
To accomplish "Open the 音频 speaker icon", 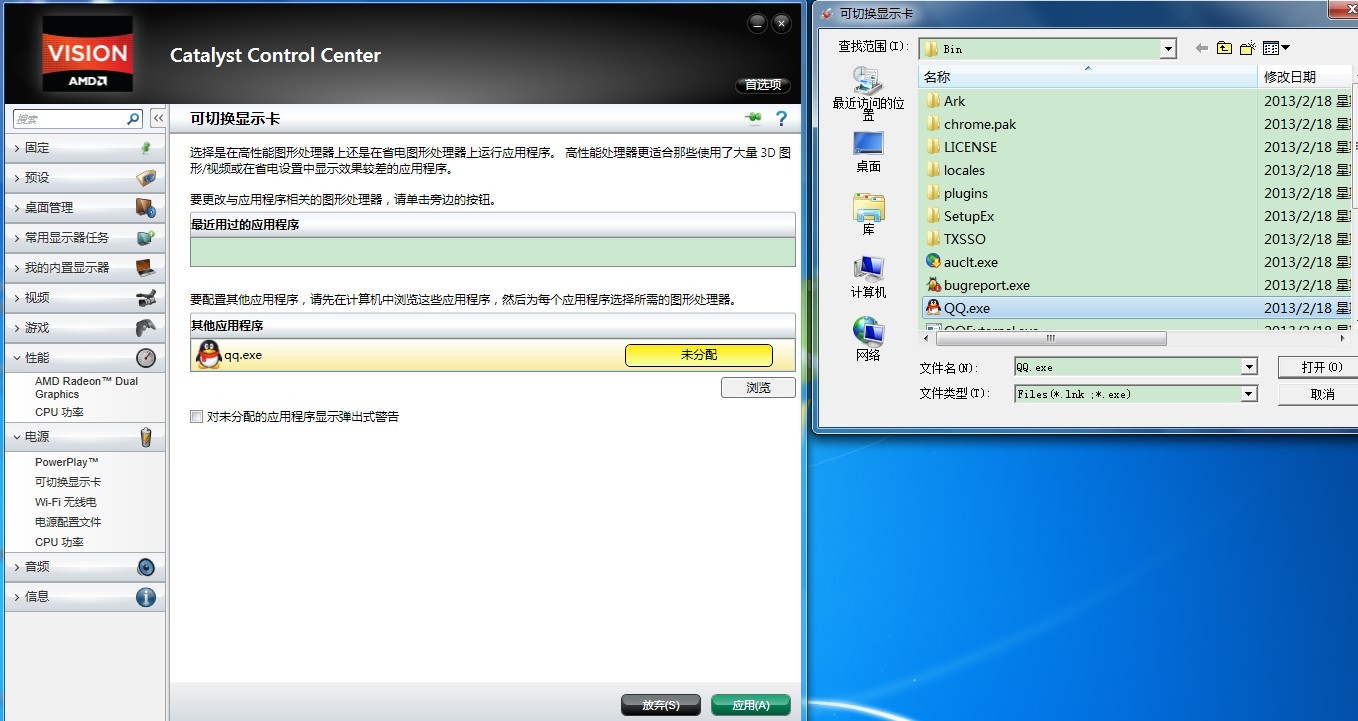I will pos(146,567).
